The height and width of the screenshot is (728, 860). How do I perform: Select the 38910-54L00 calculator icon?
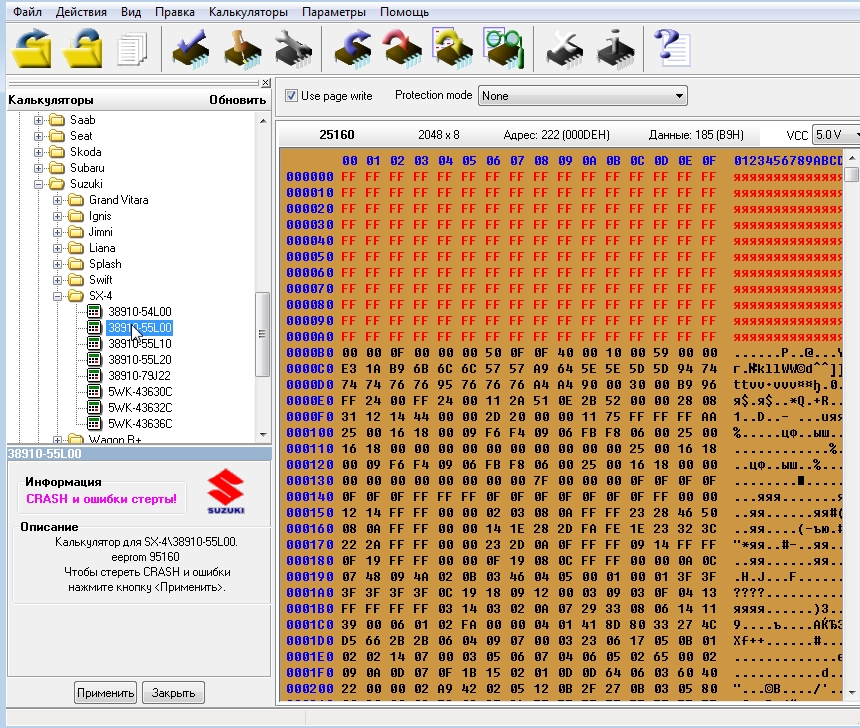pos(94,312)
